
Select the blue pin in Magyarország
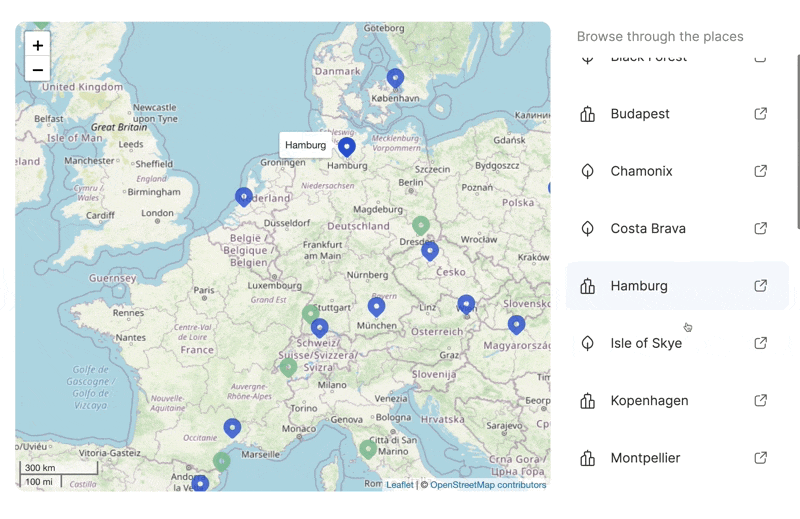[516, 325]
